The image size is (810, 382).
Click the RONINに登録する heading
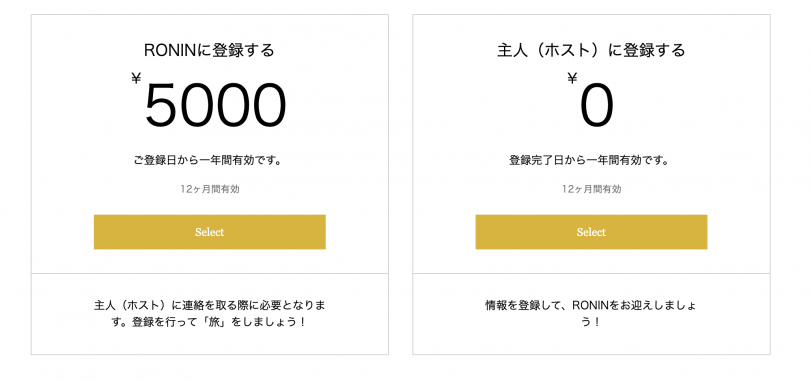209,51
